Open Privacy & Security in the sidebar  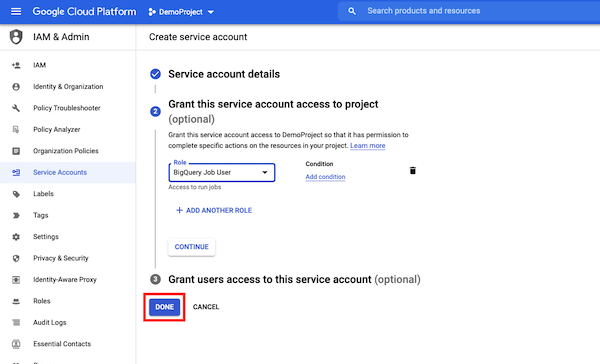pyautogui.click(x=68, y=258)
